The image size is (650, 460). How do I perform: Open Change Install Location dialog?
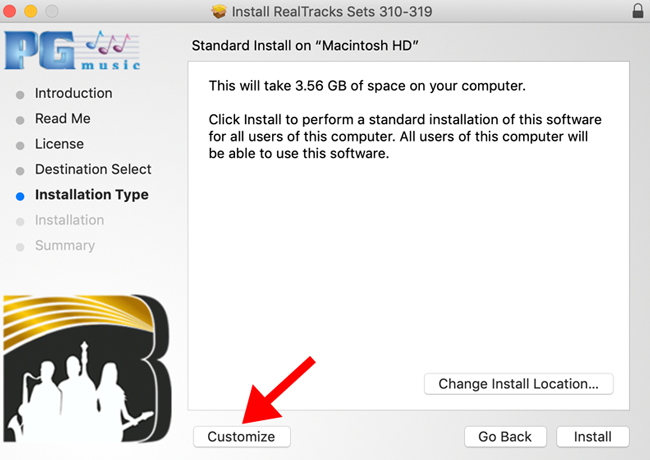[x=518, y=384]
